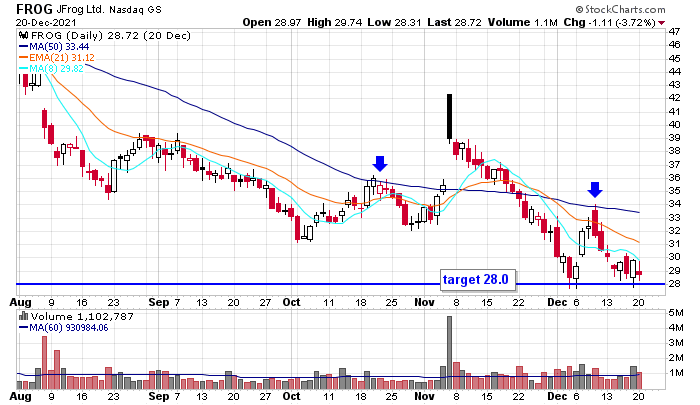Click the Dec label under the volume panel
Image resolution: width=700 pixels, height=405 pixels.
[x=558, y=396]
